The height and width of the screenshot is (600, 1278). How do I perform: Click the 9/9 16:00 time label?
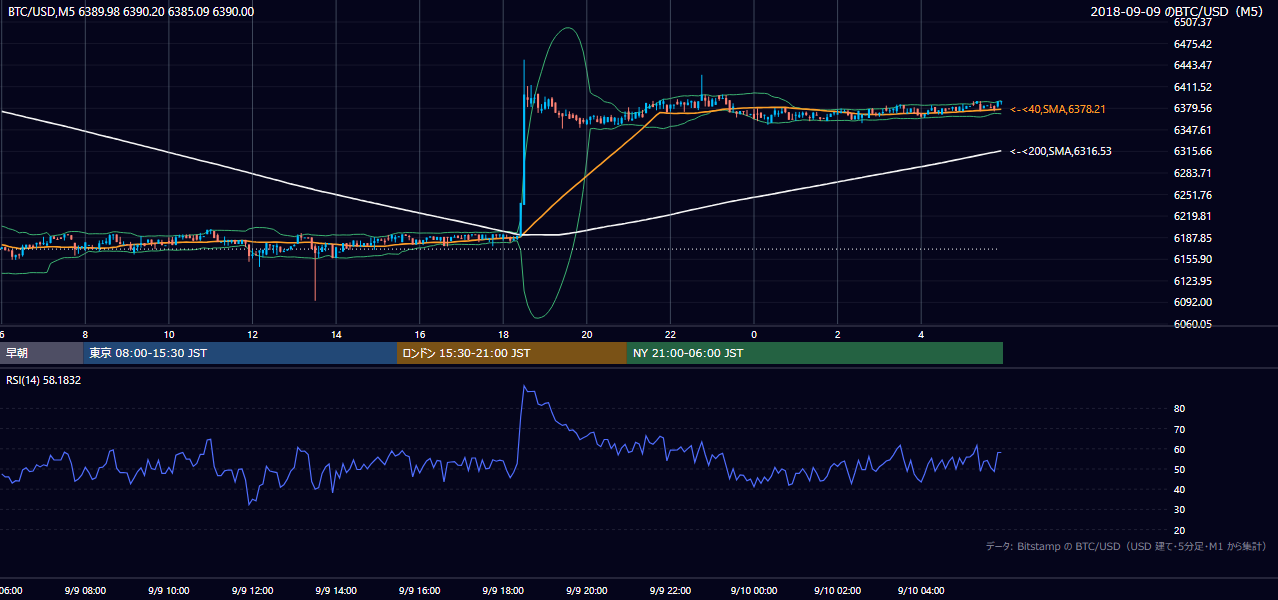pyautogui.click(x=420, y=590)
